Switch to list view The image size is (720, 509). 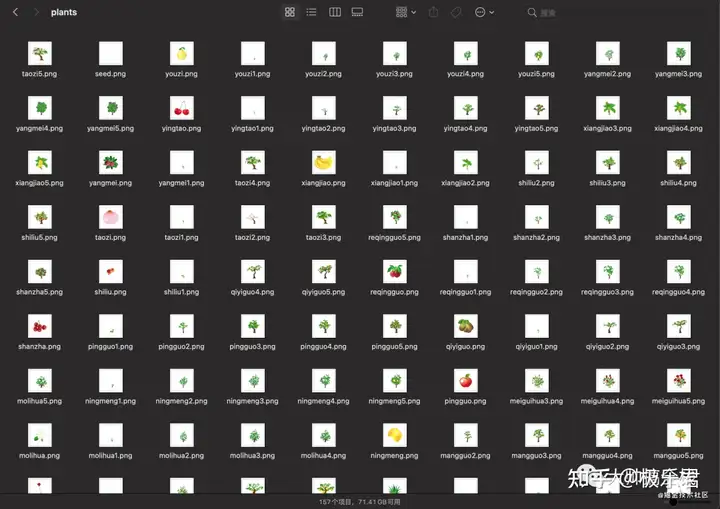tap(311, 12)
